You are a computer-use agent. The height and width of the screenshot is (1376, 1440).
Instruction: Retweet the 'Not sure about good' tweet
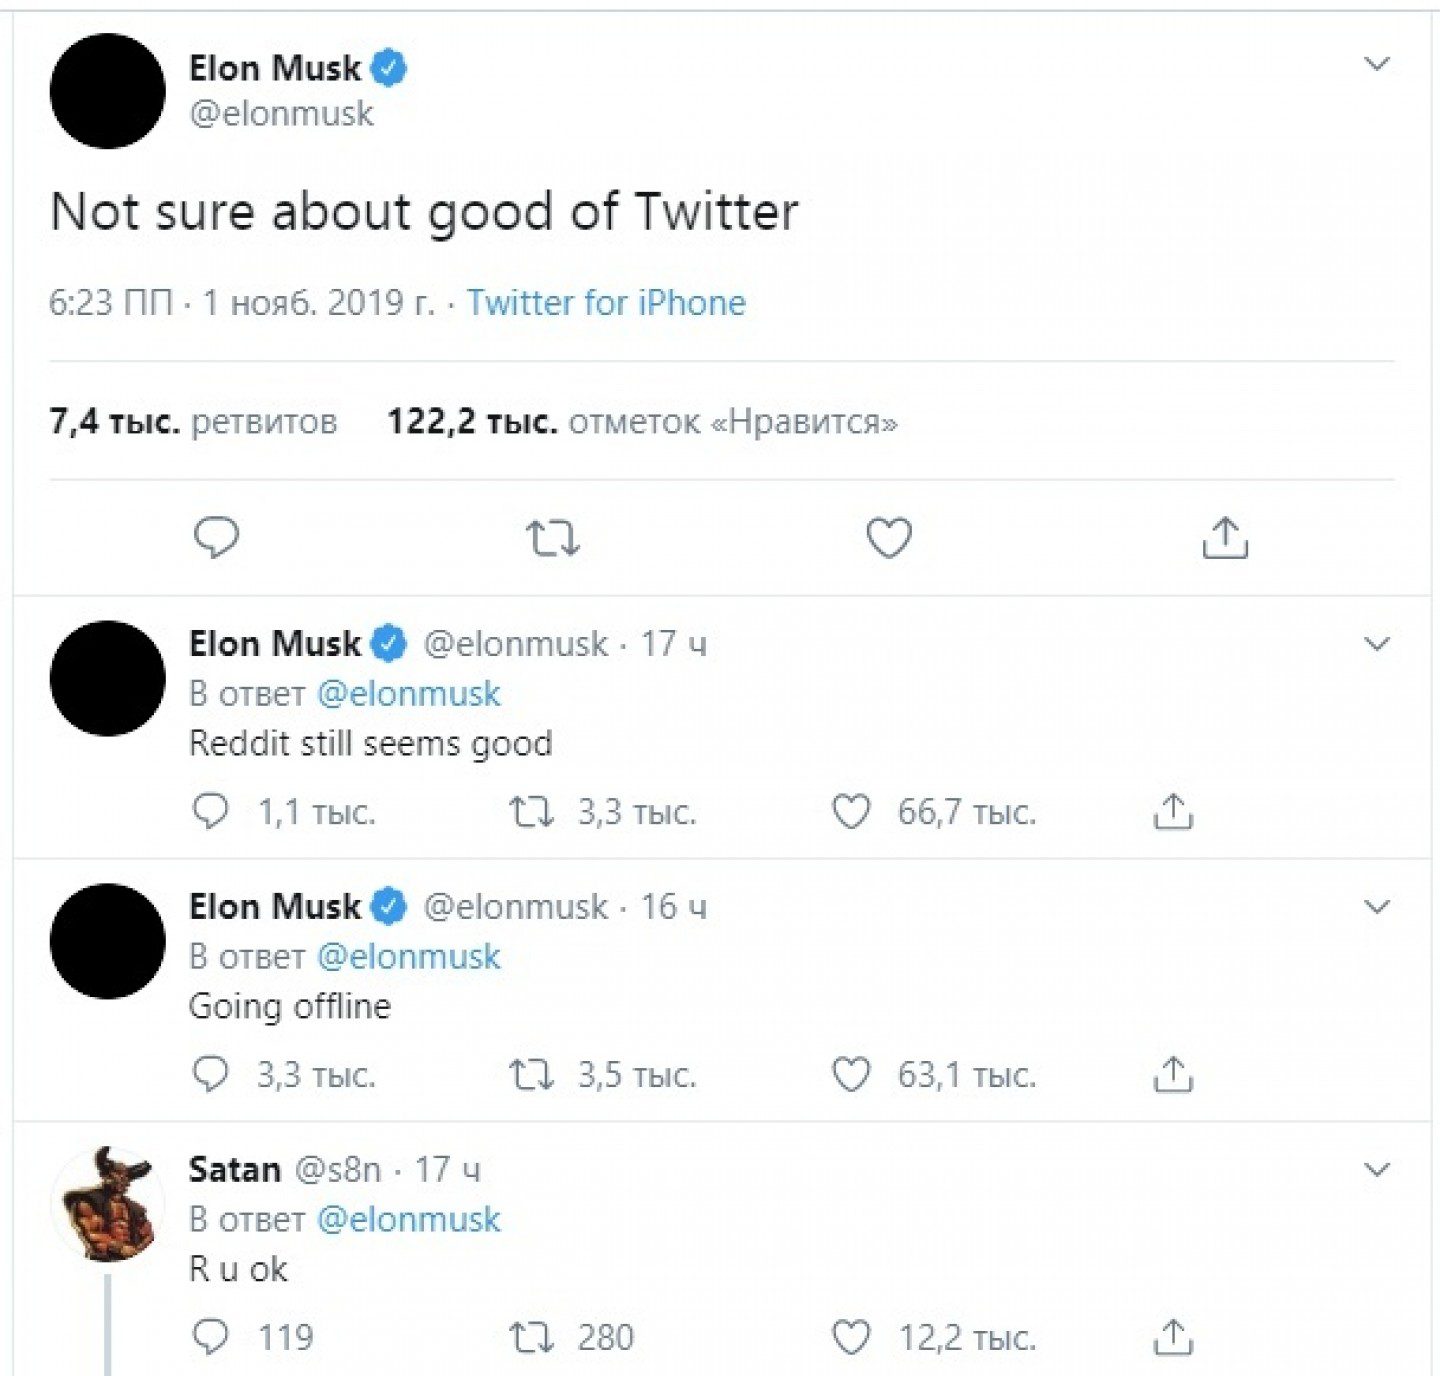553,538
